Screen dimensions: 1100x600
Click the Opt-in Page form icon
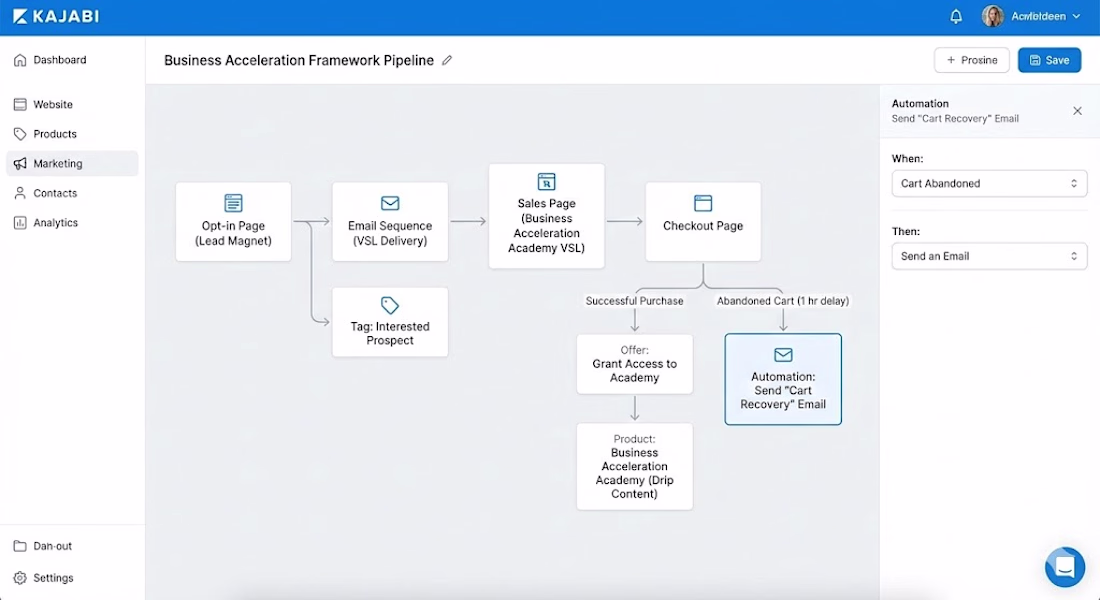[234, 203]
